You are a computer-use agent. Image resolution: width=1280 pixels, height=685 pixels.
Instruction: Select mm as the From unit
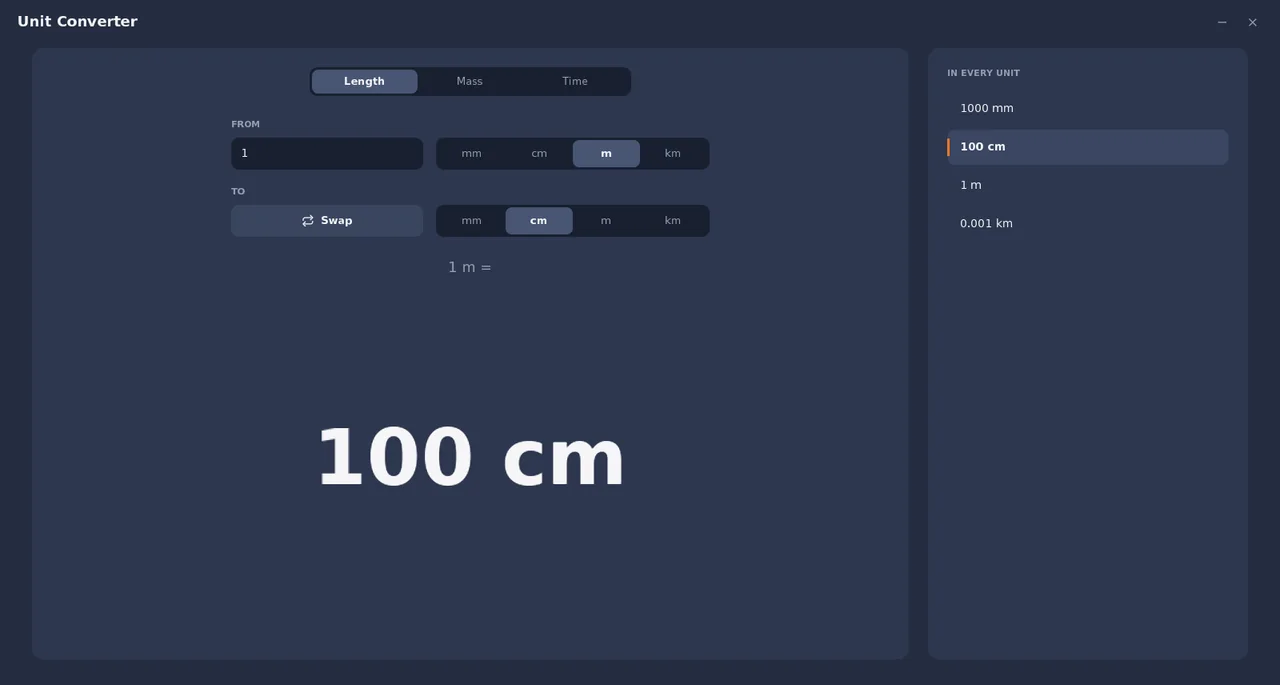(471, 153)
